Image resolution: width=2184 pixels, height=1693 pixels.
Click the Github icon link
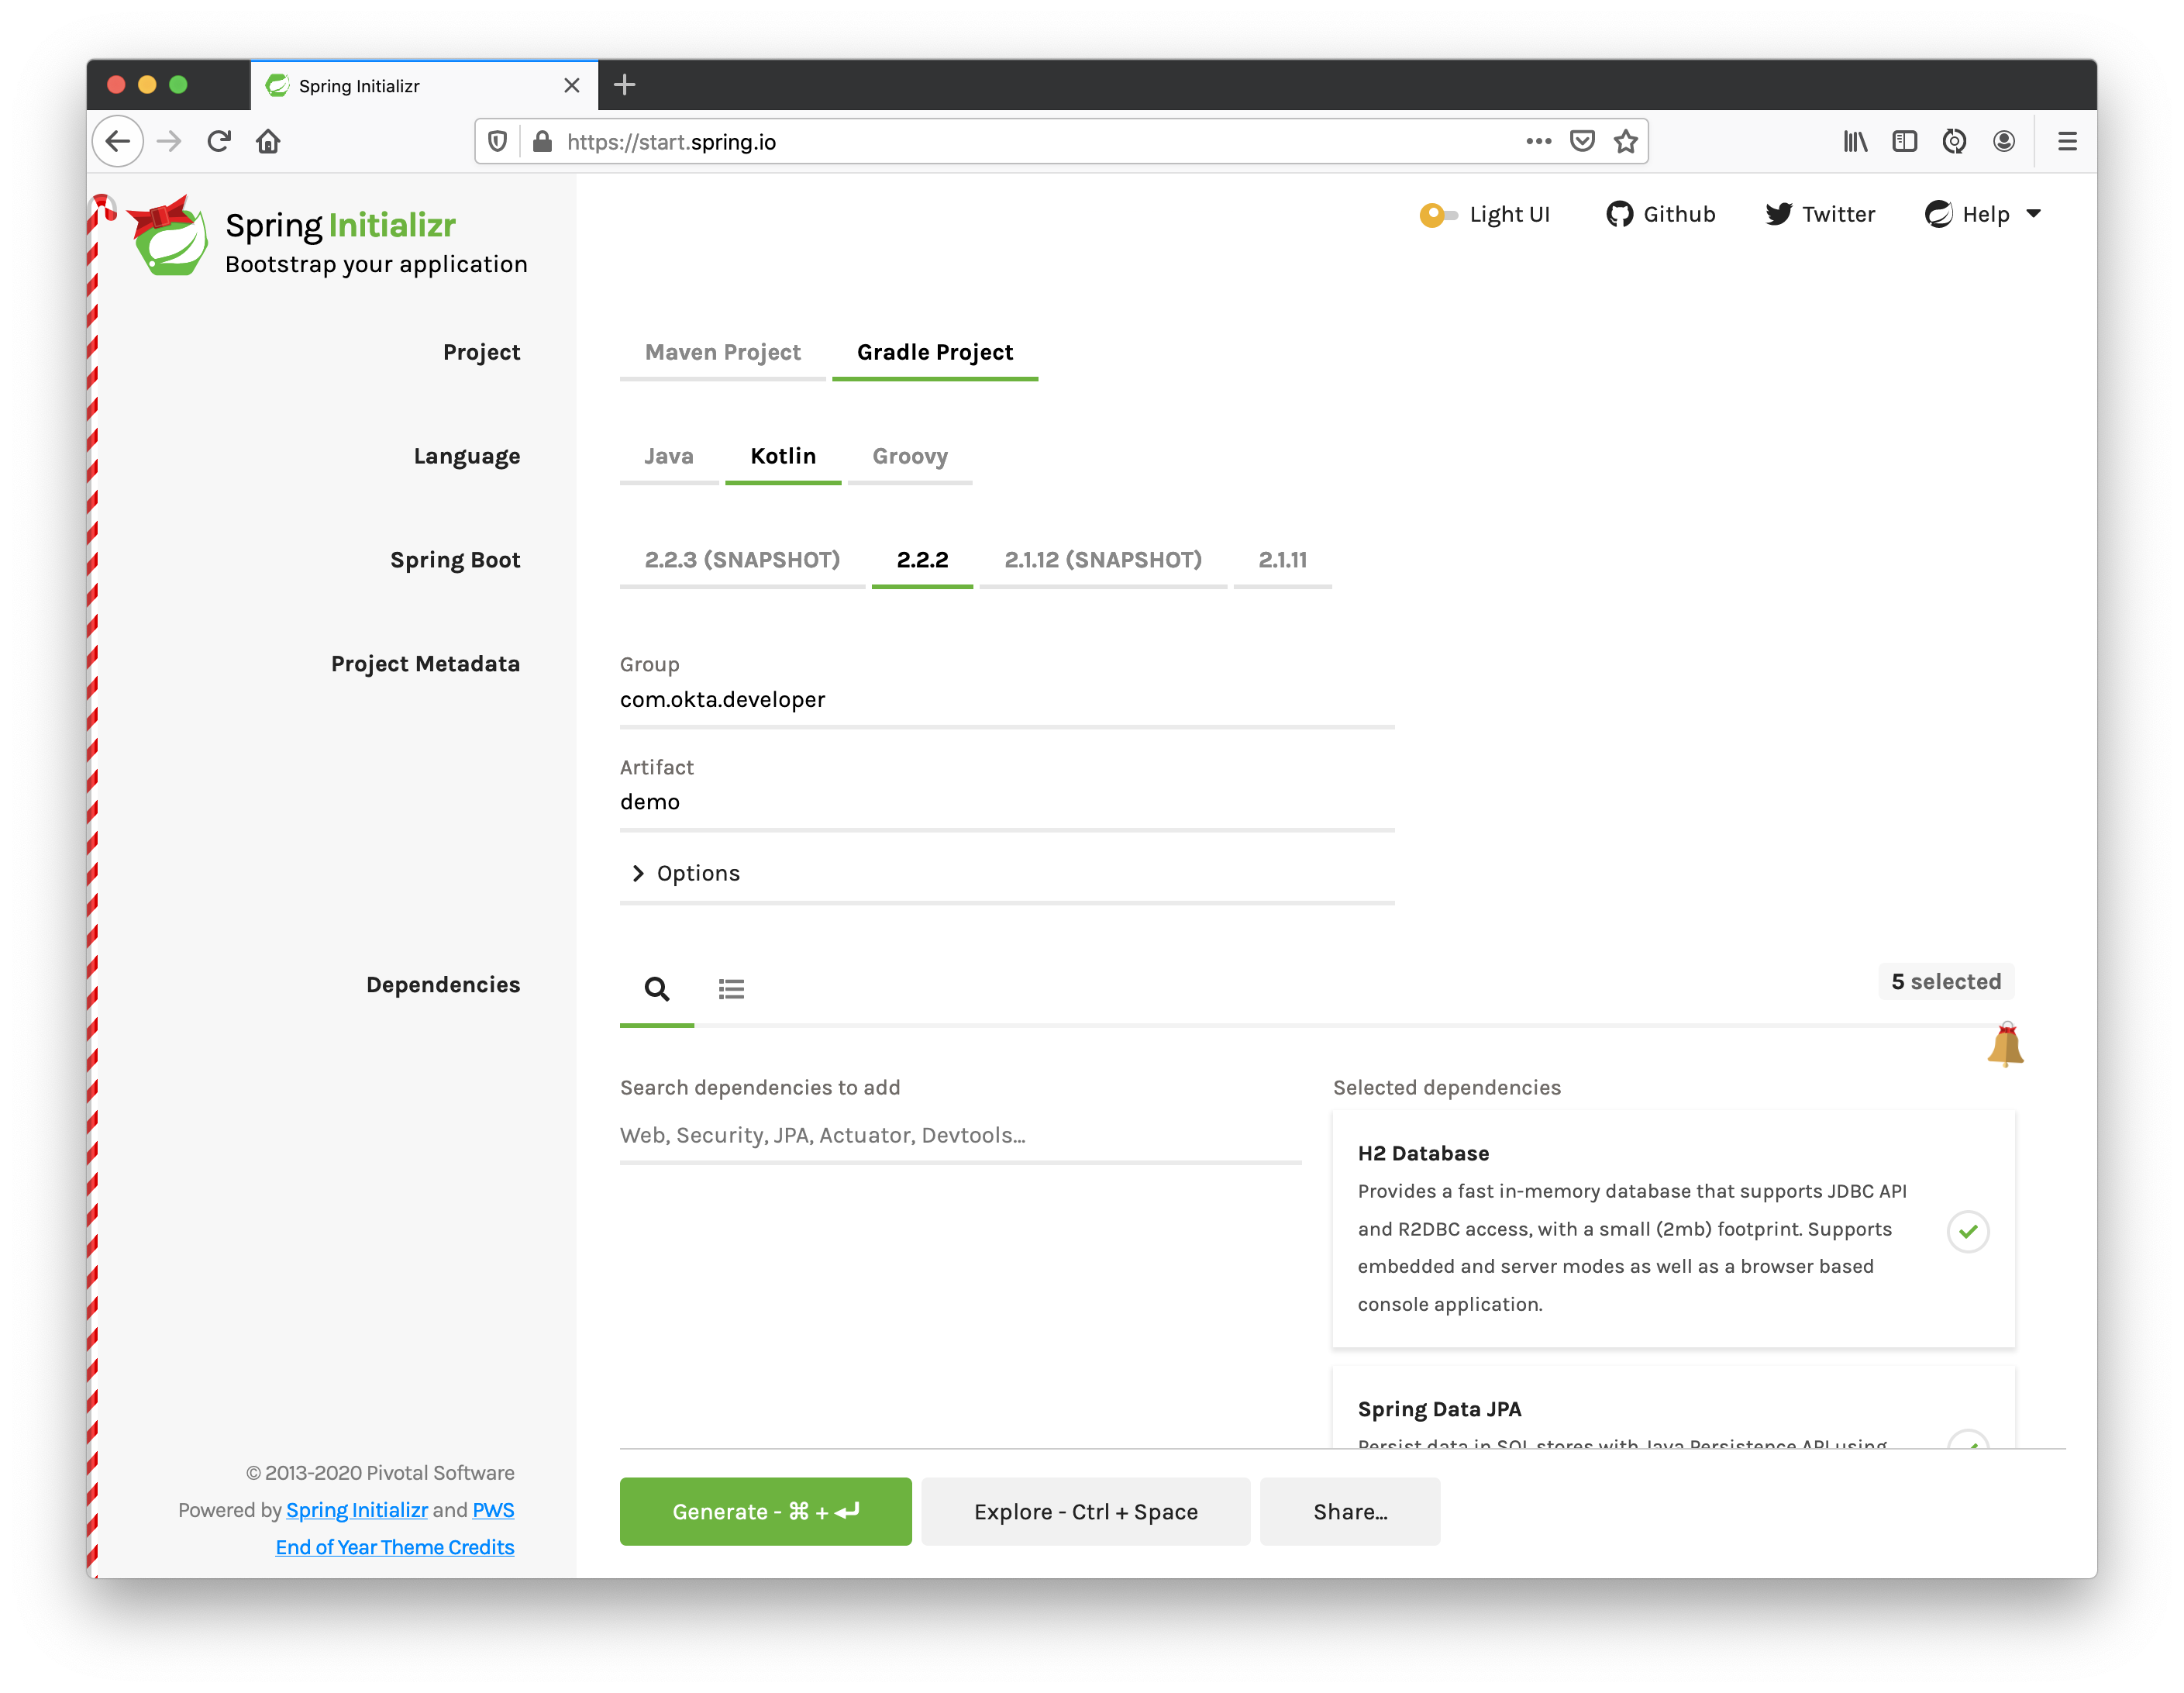(1619, 214)
